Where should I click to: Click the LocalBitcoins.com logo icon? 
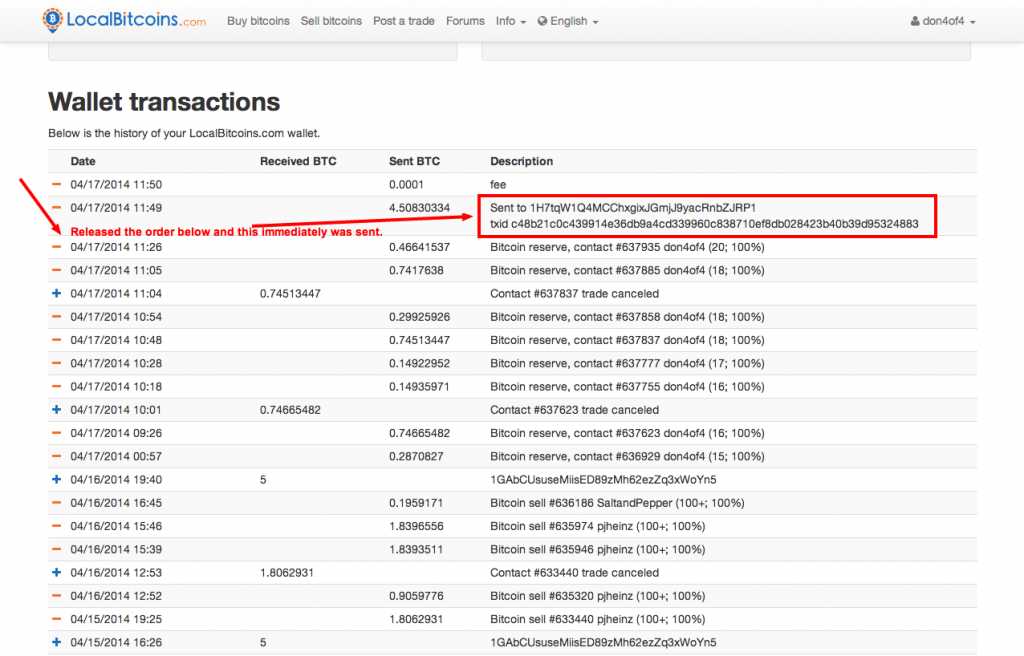tap(52, 20)
